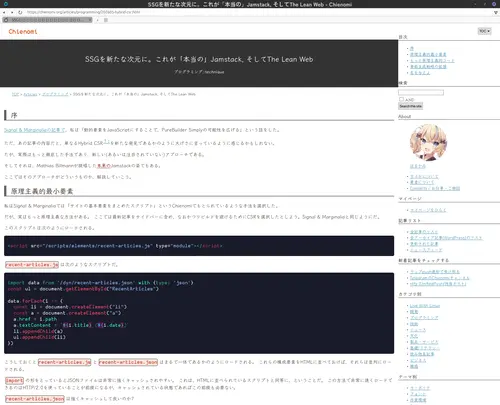Click the sidebar search text field
500x405 pixels.
(x=421, y=92)
